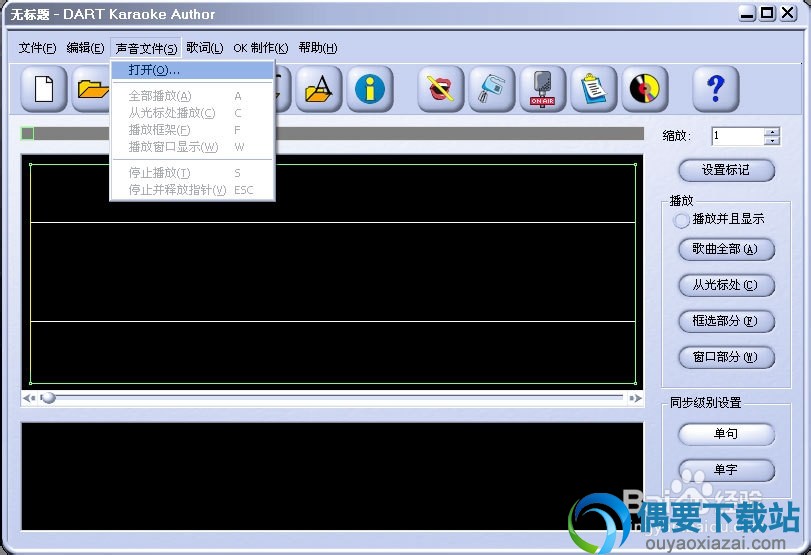This screenshot has height=555, width=811.
Task: Click the blue info circle icon
Action: 370,88
